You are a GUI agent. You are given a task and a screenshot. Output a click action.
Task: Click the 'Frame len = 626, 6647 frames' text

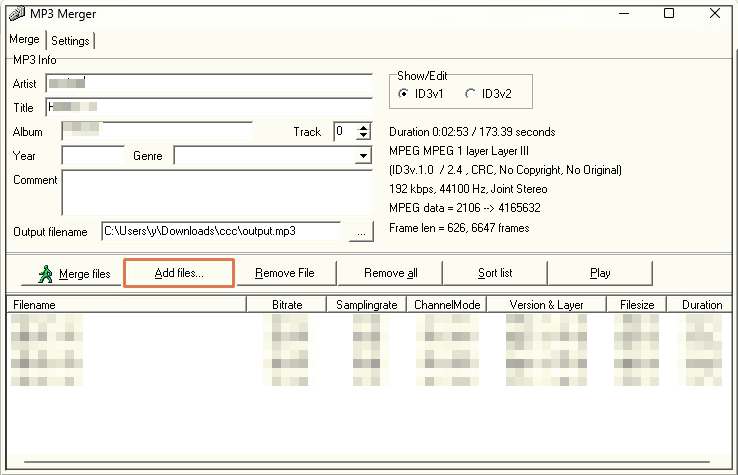(x=459, y=228)
